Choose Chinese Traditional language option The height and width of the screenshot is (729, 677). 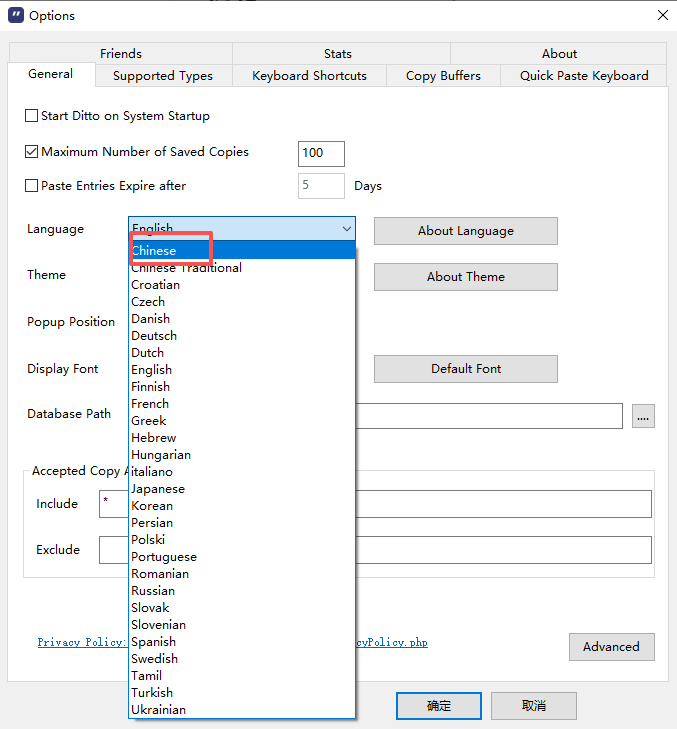(x=242, y=268)
